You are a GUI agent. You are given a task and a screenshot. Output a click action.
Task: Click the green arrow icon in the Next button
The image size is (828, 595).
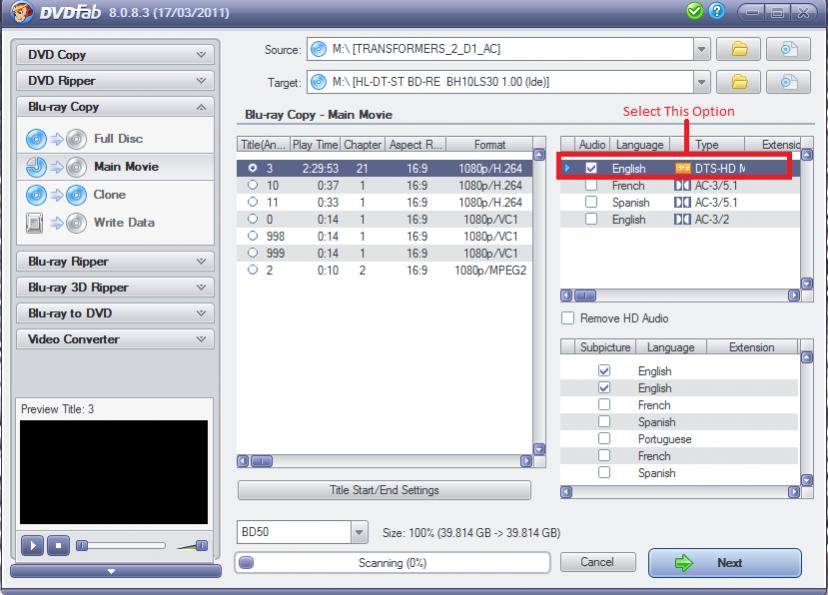click(x=684, y=563)
